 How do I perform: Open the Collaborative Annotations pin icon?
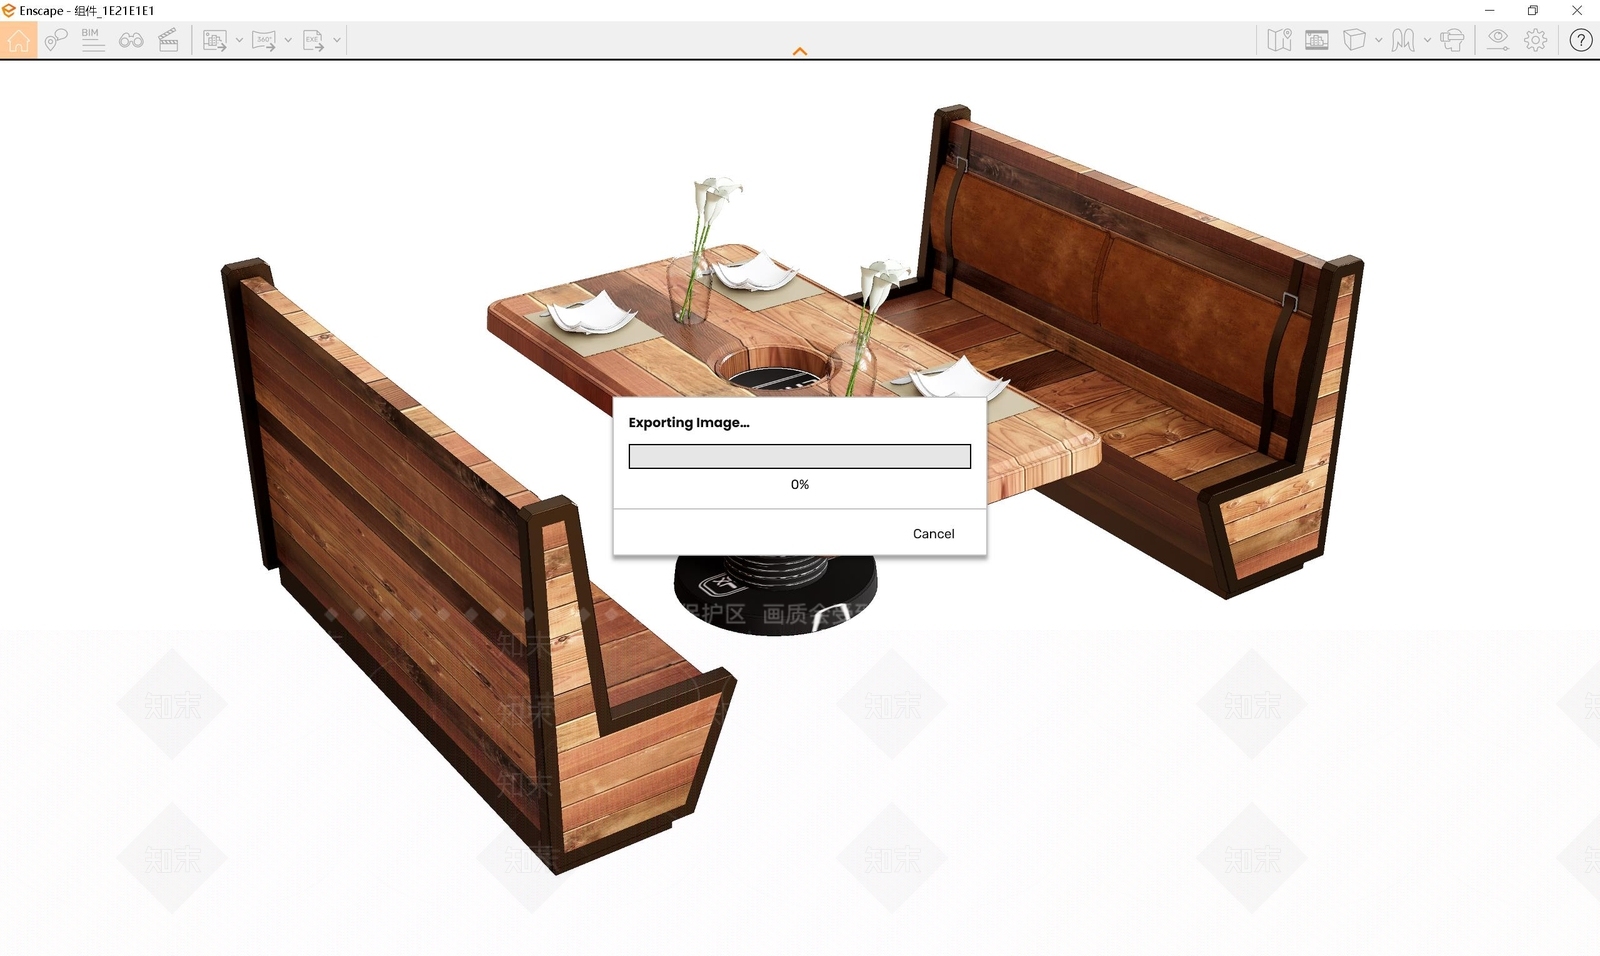56,40
